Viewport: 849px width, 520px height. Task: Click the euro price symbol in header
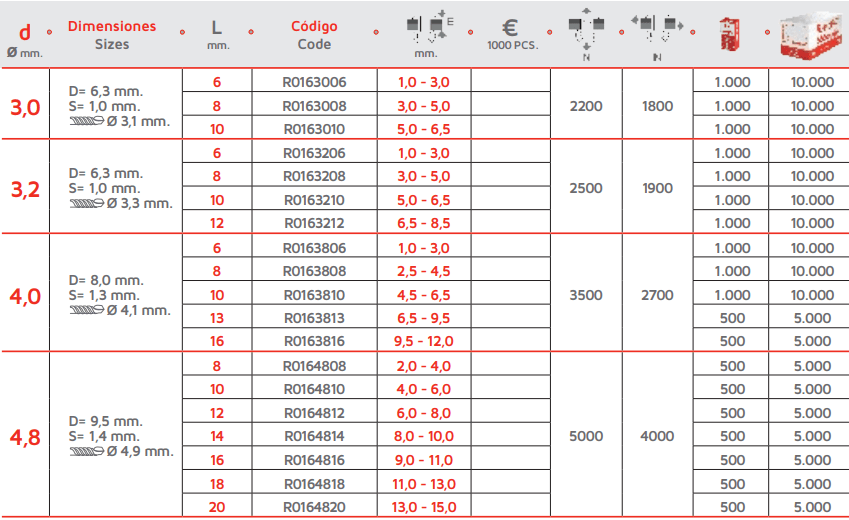click(510, 27)
